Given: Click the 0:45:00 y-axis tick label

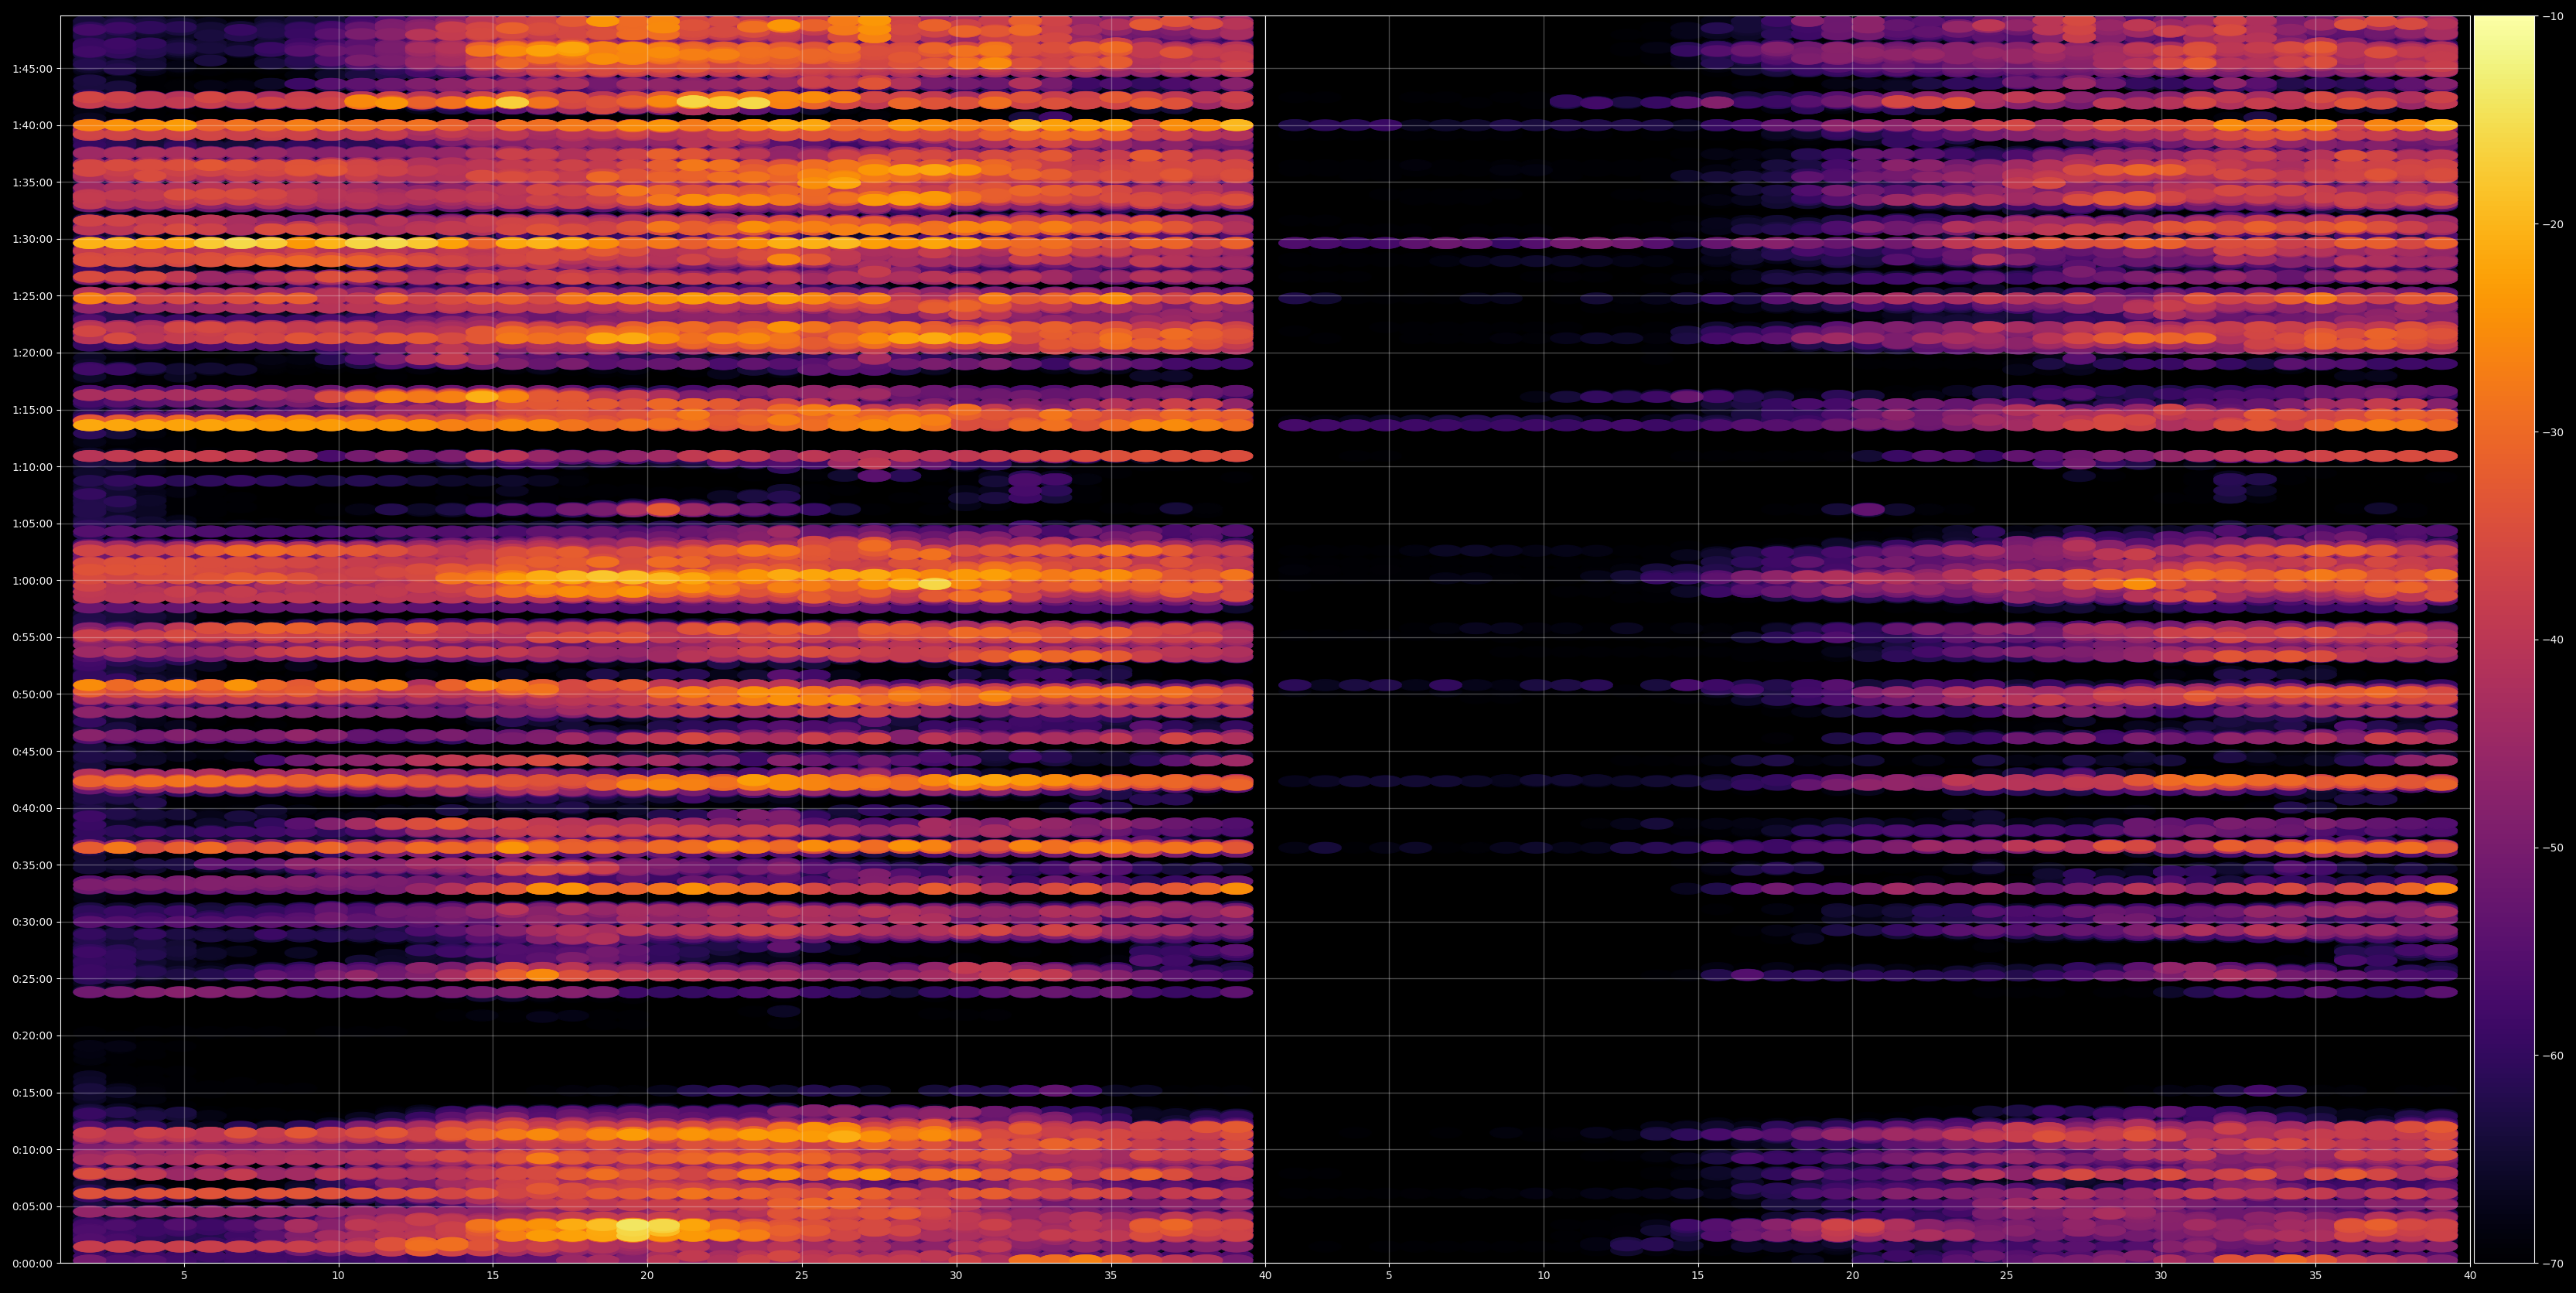Looking at the screenshot, I should (32, 751).
